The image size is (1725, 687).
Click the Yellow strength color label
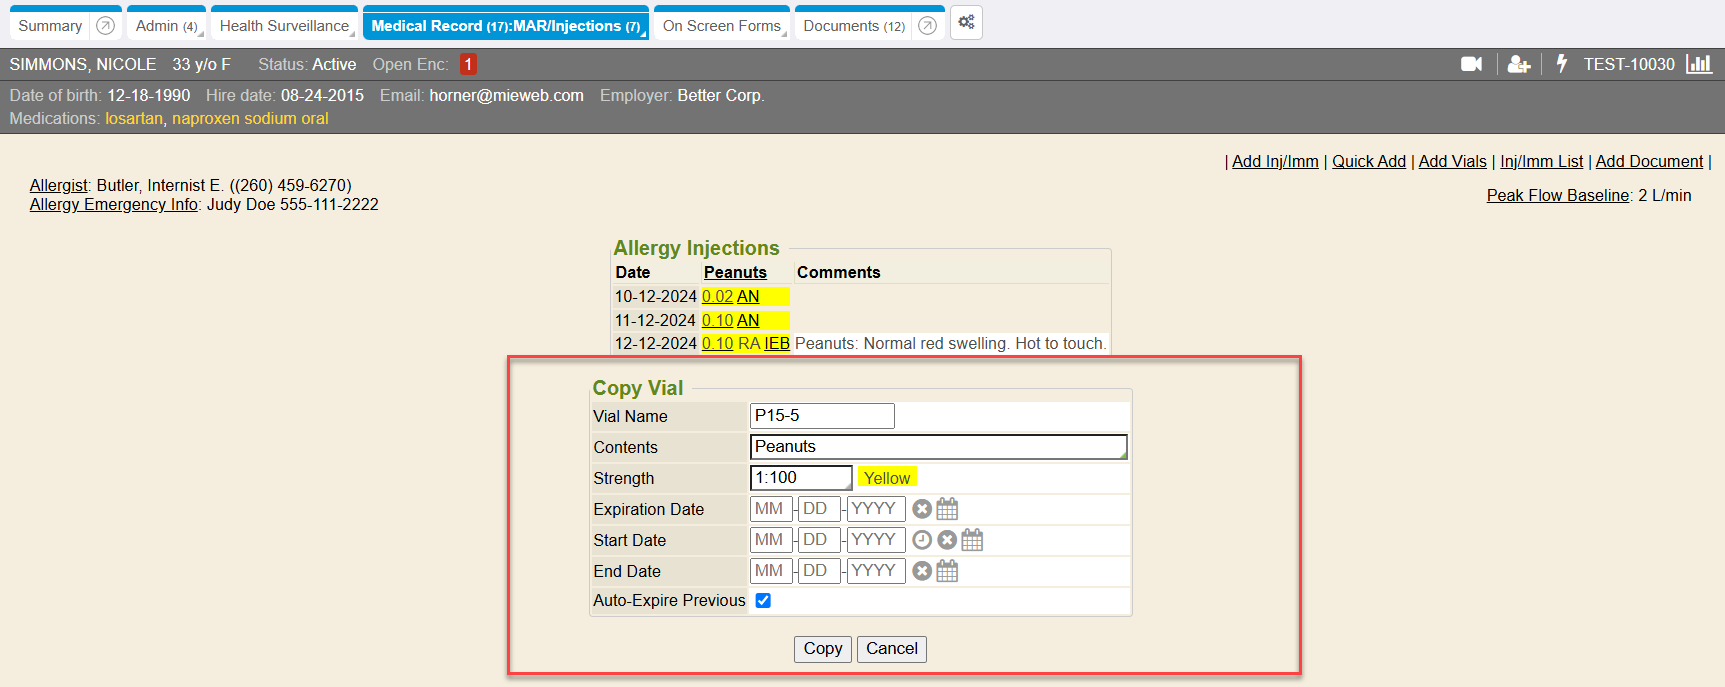pyautogui.click(x=886, y=478)
